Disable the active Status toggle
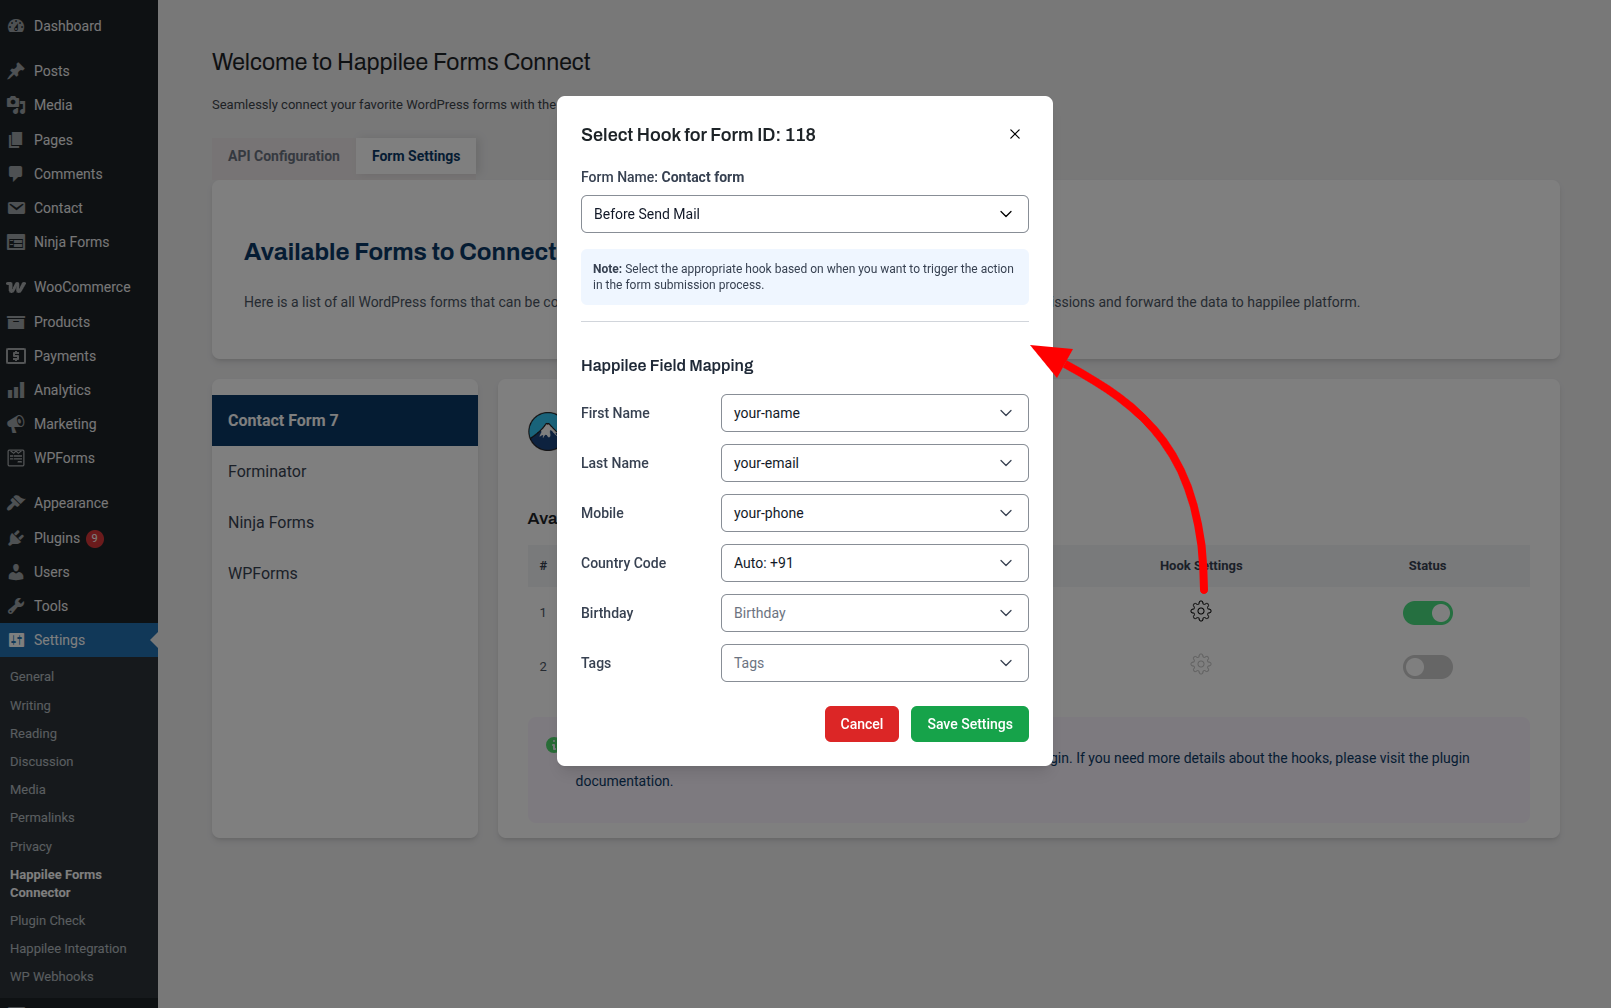Image resolution: width=1611 pixels, height=1008 pixels. point(1428,613)
